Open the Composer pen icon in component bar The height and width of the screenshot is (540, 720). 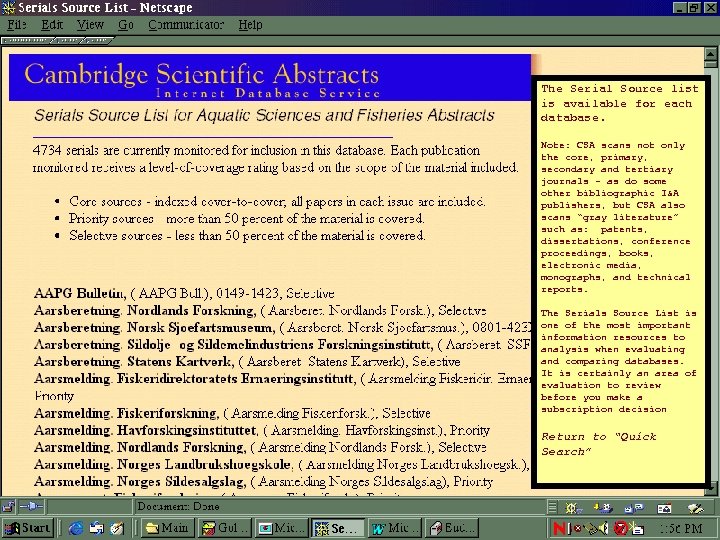pos(695,507)
